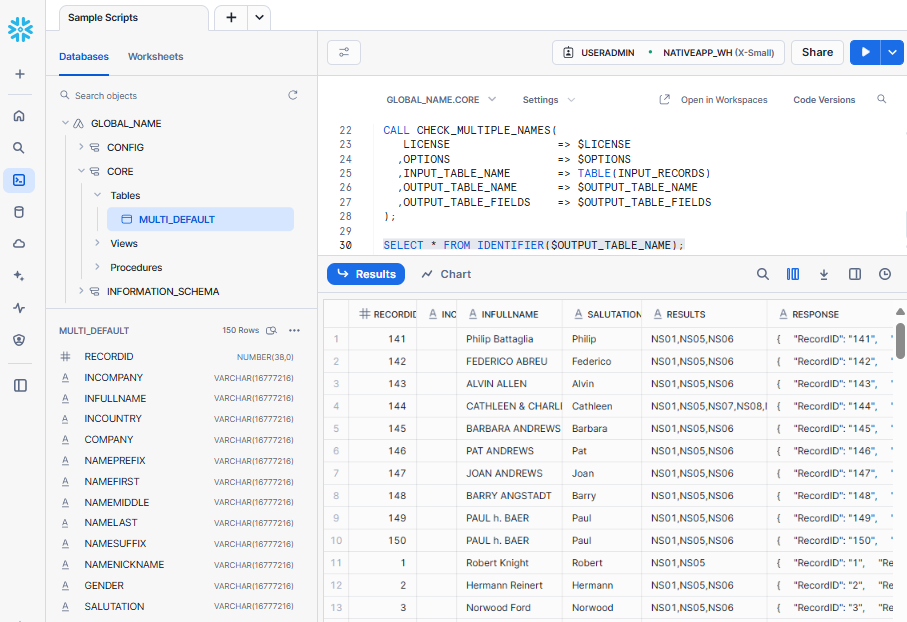Select the Philip Battaglia cell

510,339
